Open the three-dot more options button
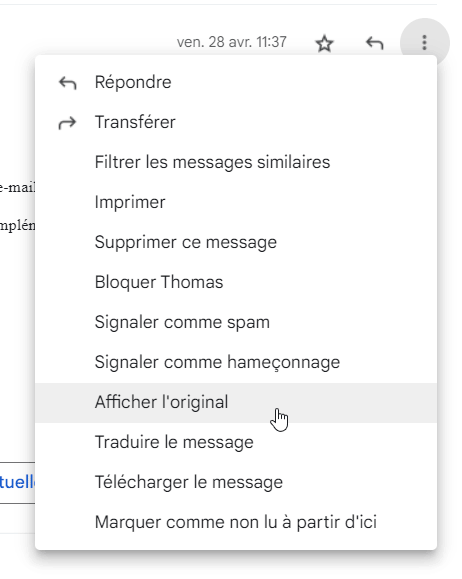Screen dimensions: 462x579 pyautogui.click(x=425, y=43)
